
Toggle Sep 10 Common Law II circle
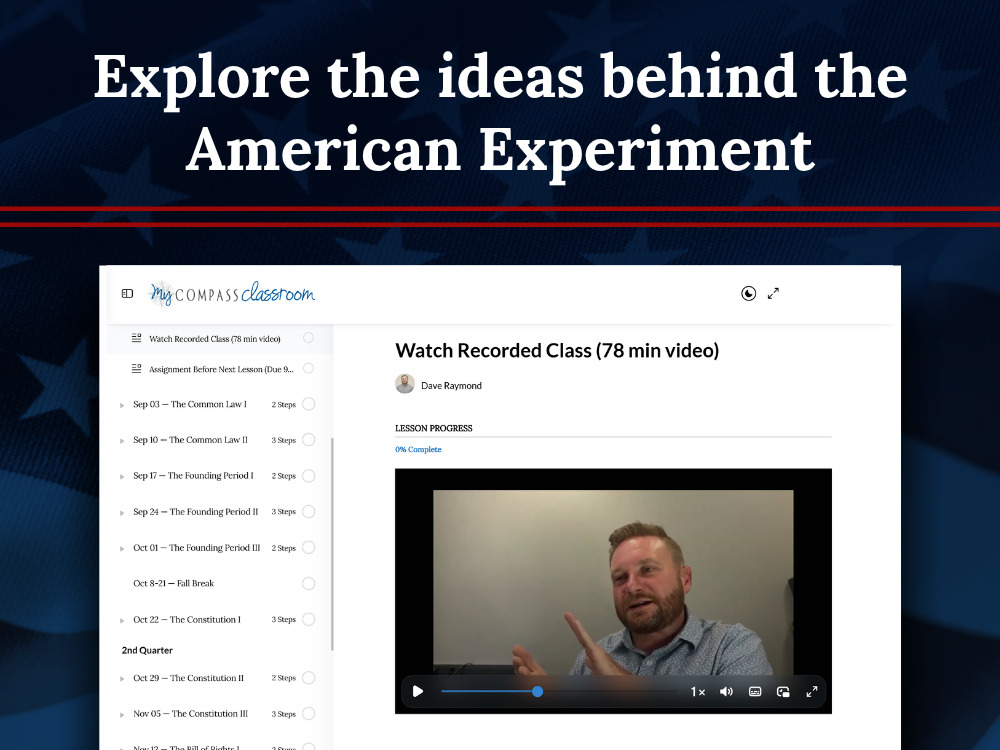pyautogui.click(x=309, y=439)
